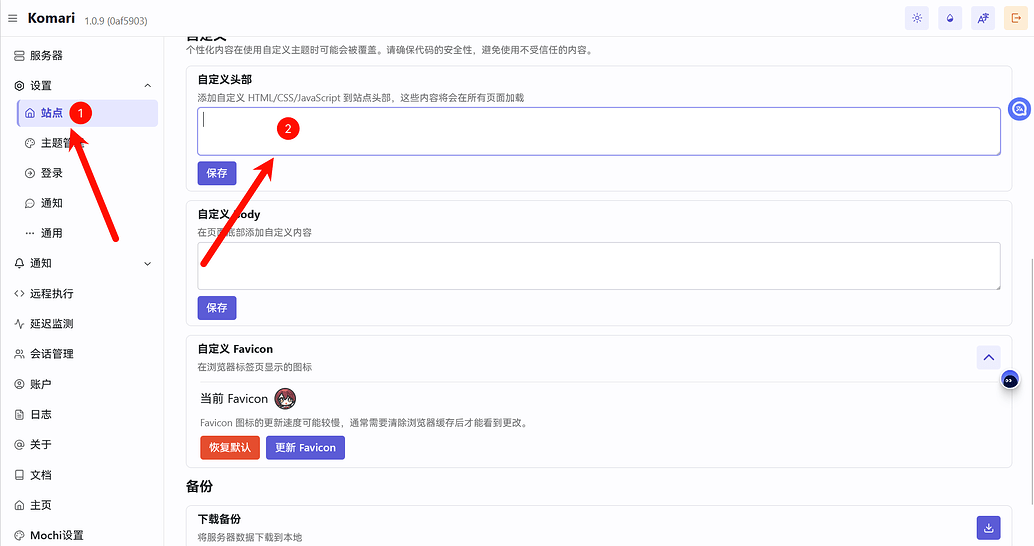Screen dimensions: 1034x546
Task: Click the gear icon beside 设置
Action: (x=19, y=86)
